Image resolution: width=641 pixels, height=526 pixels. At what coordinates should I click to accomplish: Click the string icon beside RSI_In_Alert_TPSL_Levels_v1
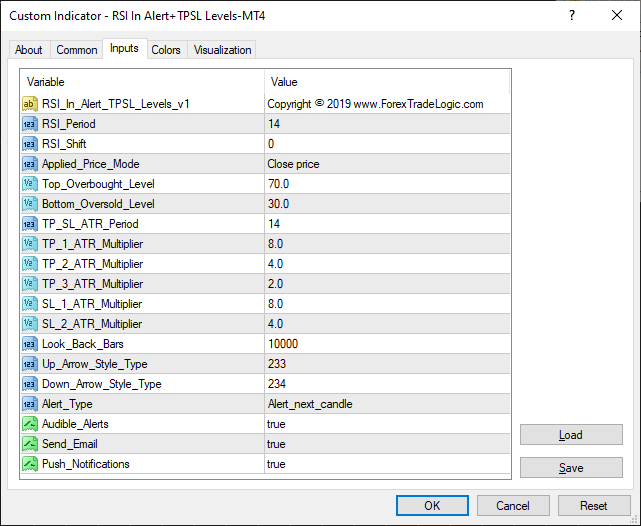tap(30, 104)
